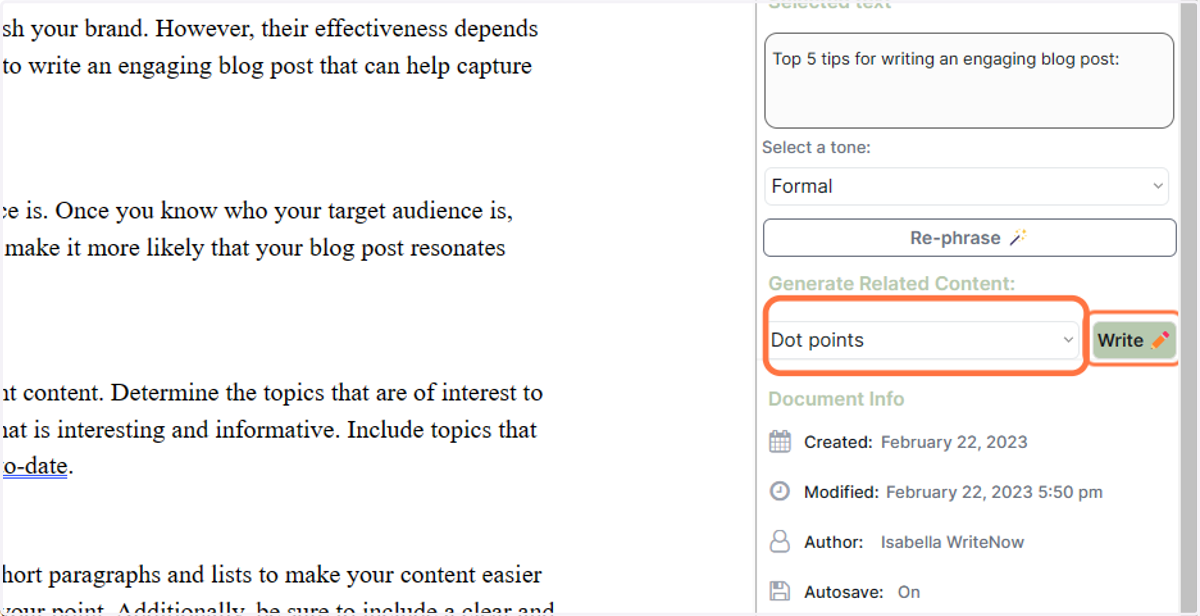Click the calendar icon beside Created
The height and width of the screenshot is (616, 1200).
[780, 442]
